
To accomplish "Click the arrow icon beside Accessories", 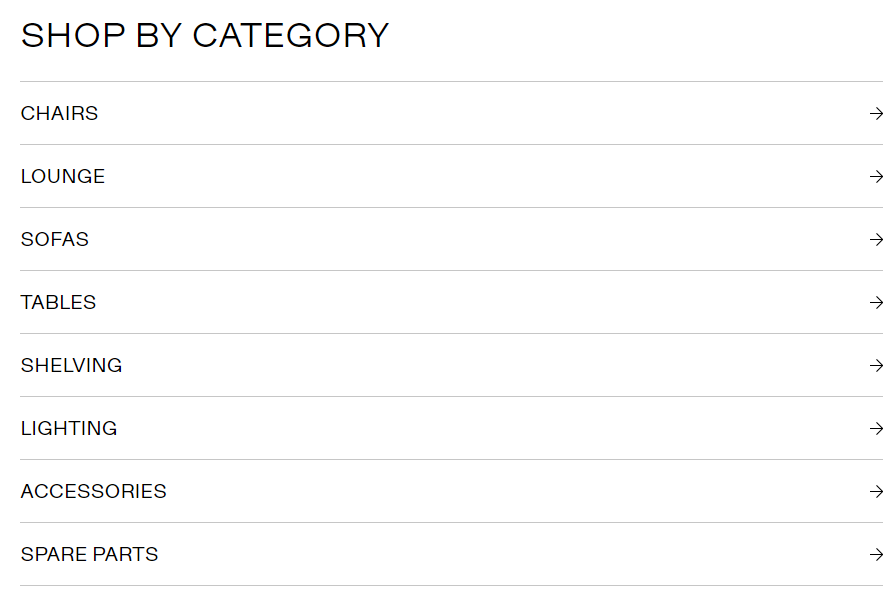I will (876, 492).
